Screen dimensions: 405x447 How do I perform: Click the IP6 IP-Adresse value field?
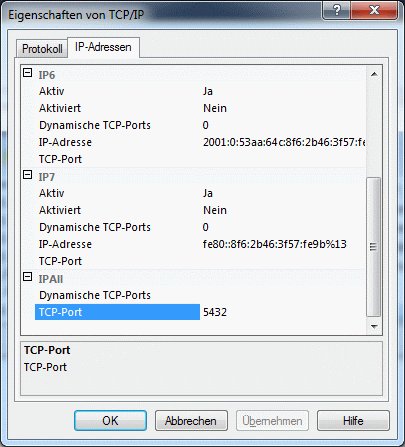pyautogui.click(x=283, y=142)
